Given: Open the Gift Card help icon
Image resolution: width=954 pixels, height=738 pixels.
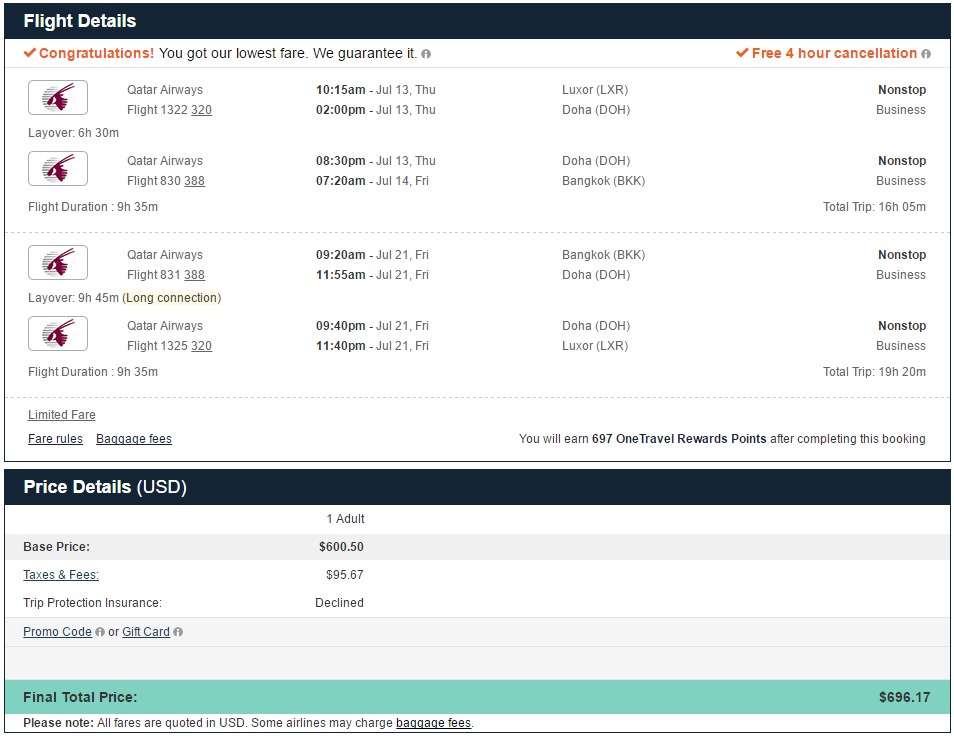Looking at the screenshot, I should point(178,632).
